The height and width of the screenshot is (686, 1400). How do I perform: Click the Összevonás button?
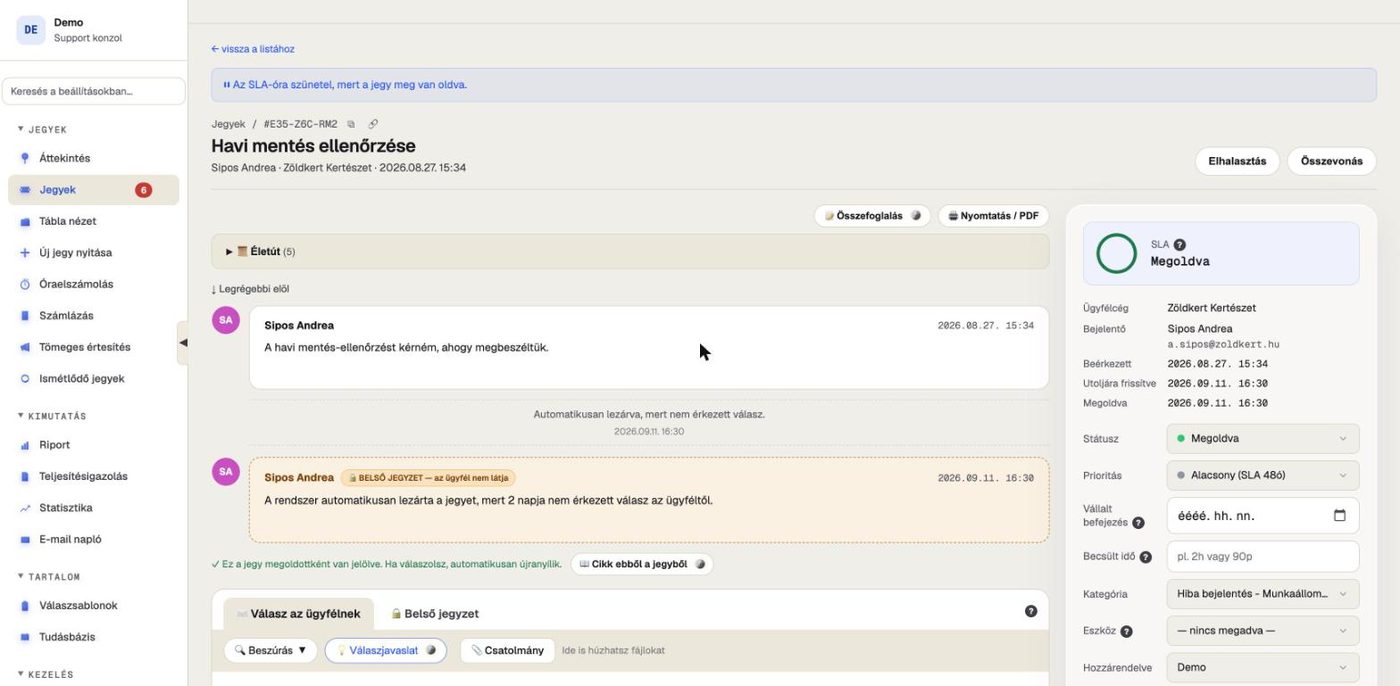pyautogui.click(x=1331, y=161)
